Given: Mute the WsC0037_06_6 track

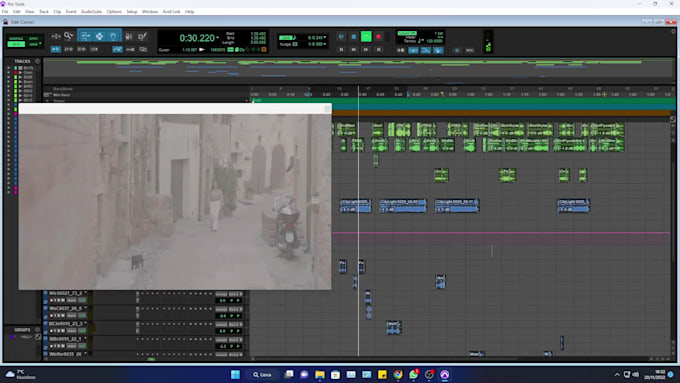Looking at the screenshot, I should tap(63, 315).
